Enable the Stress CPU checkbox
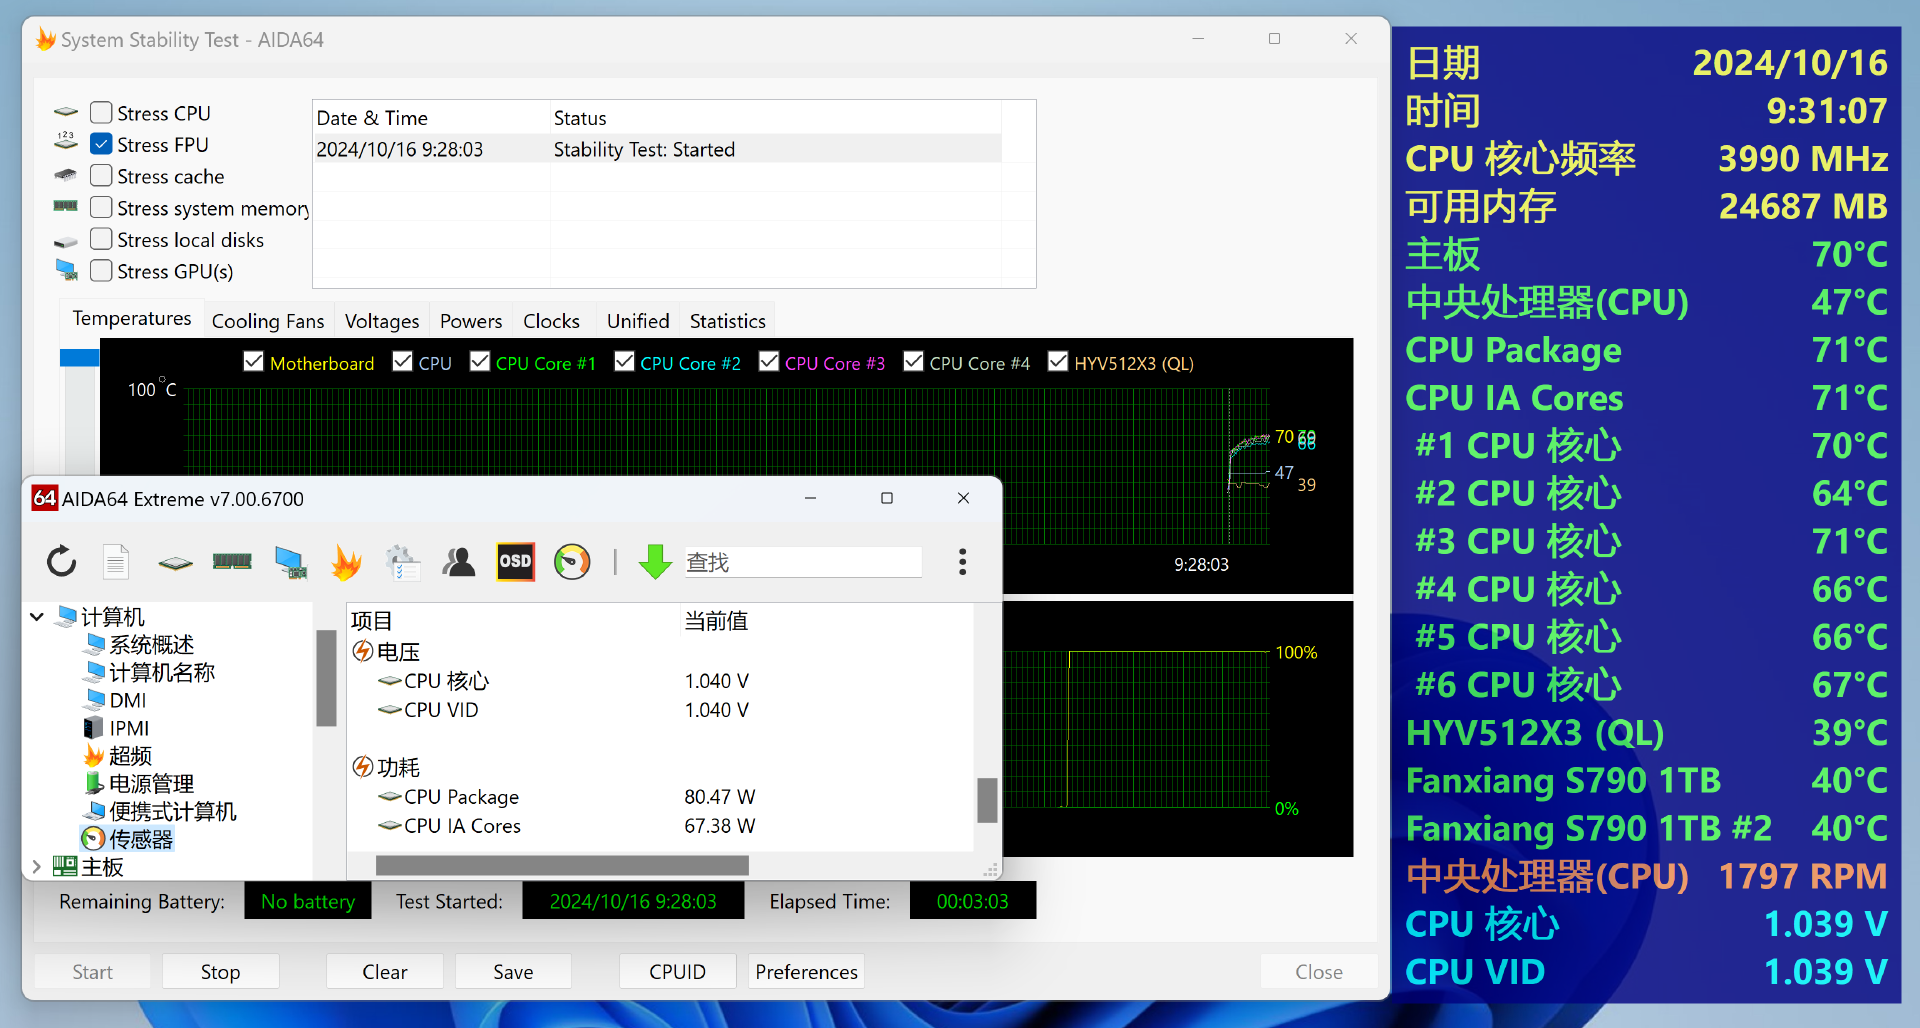 click(x=101, y=112)
